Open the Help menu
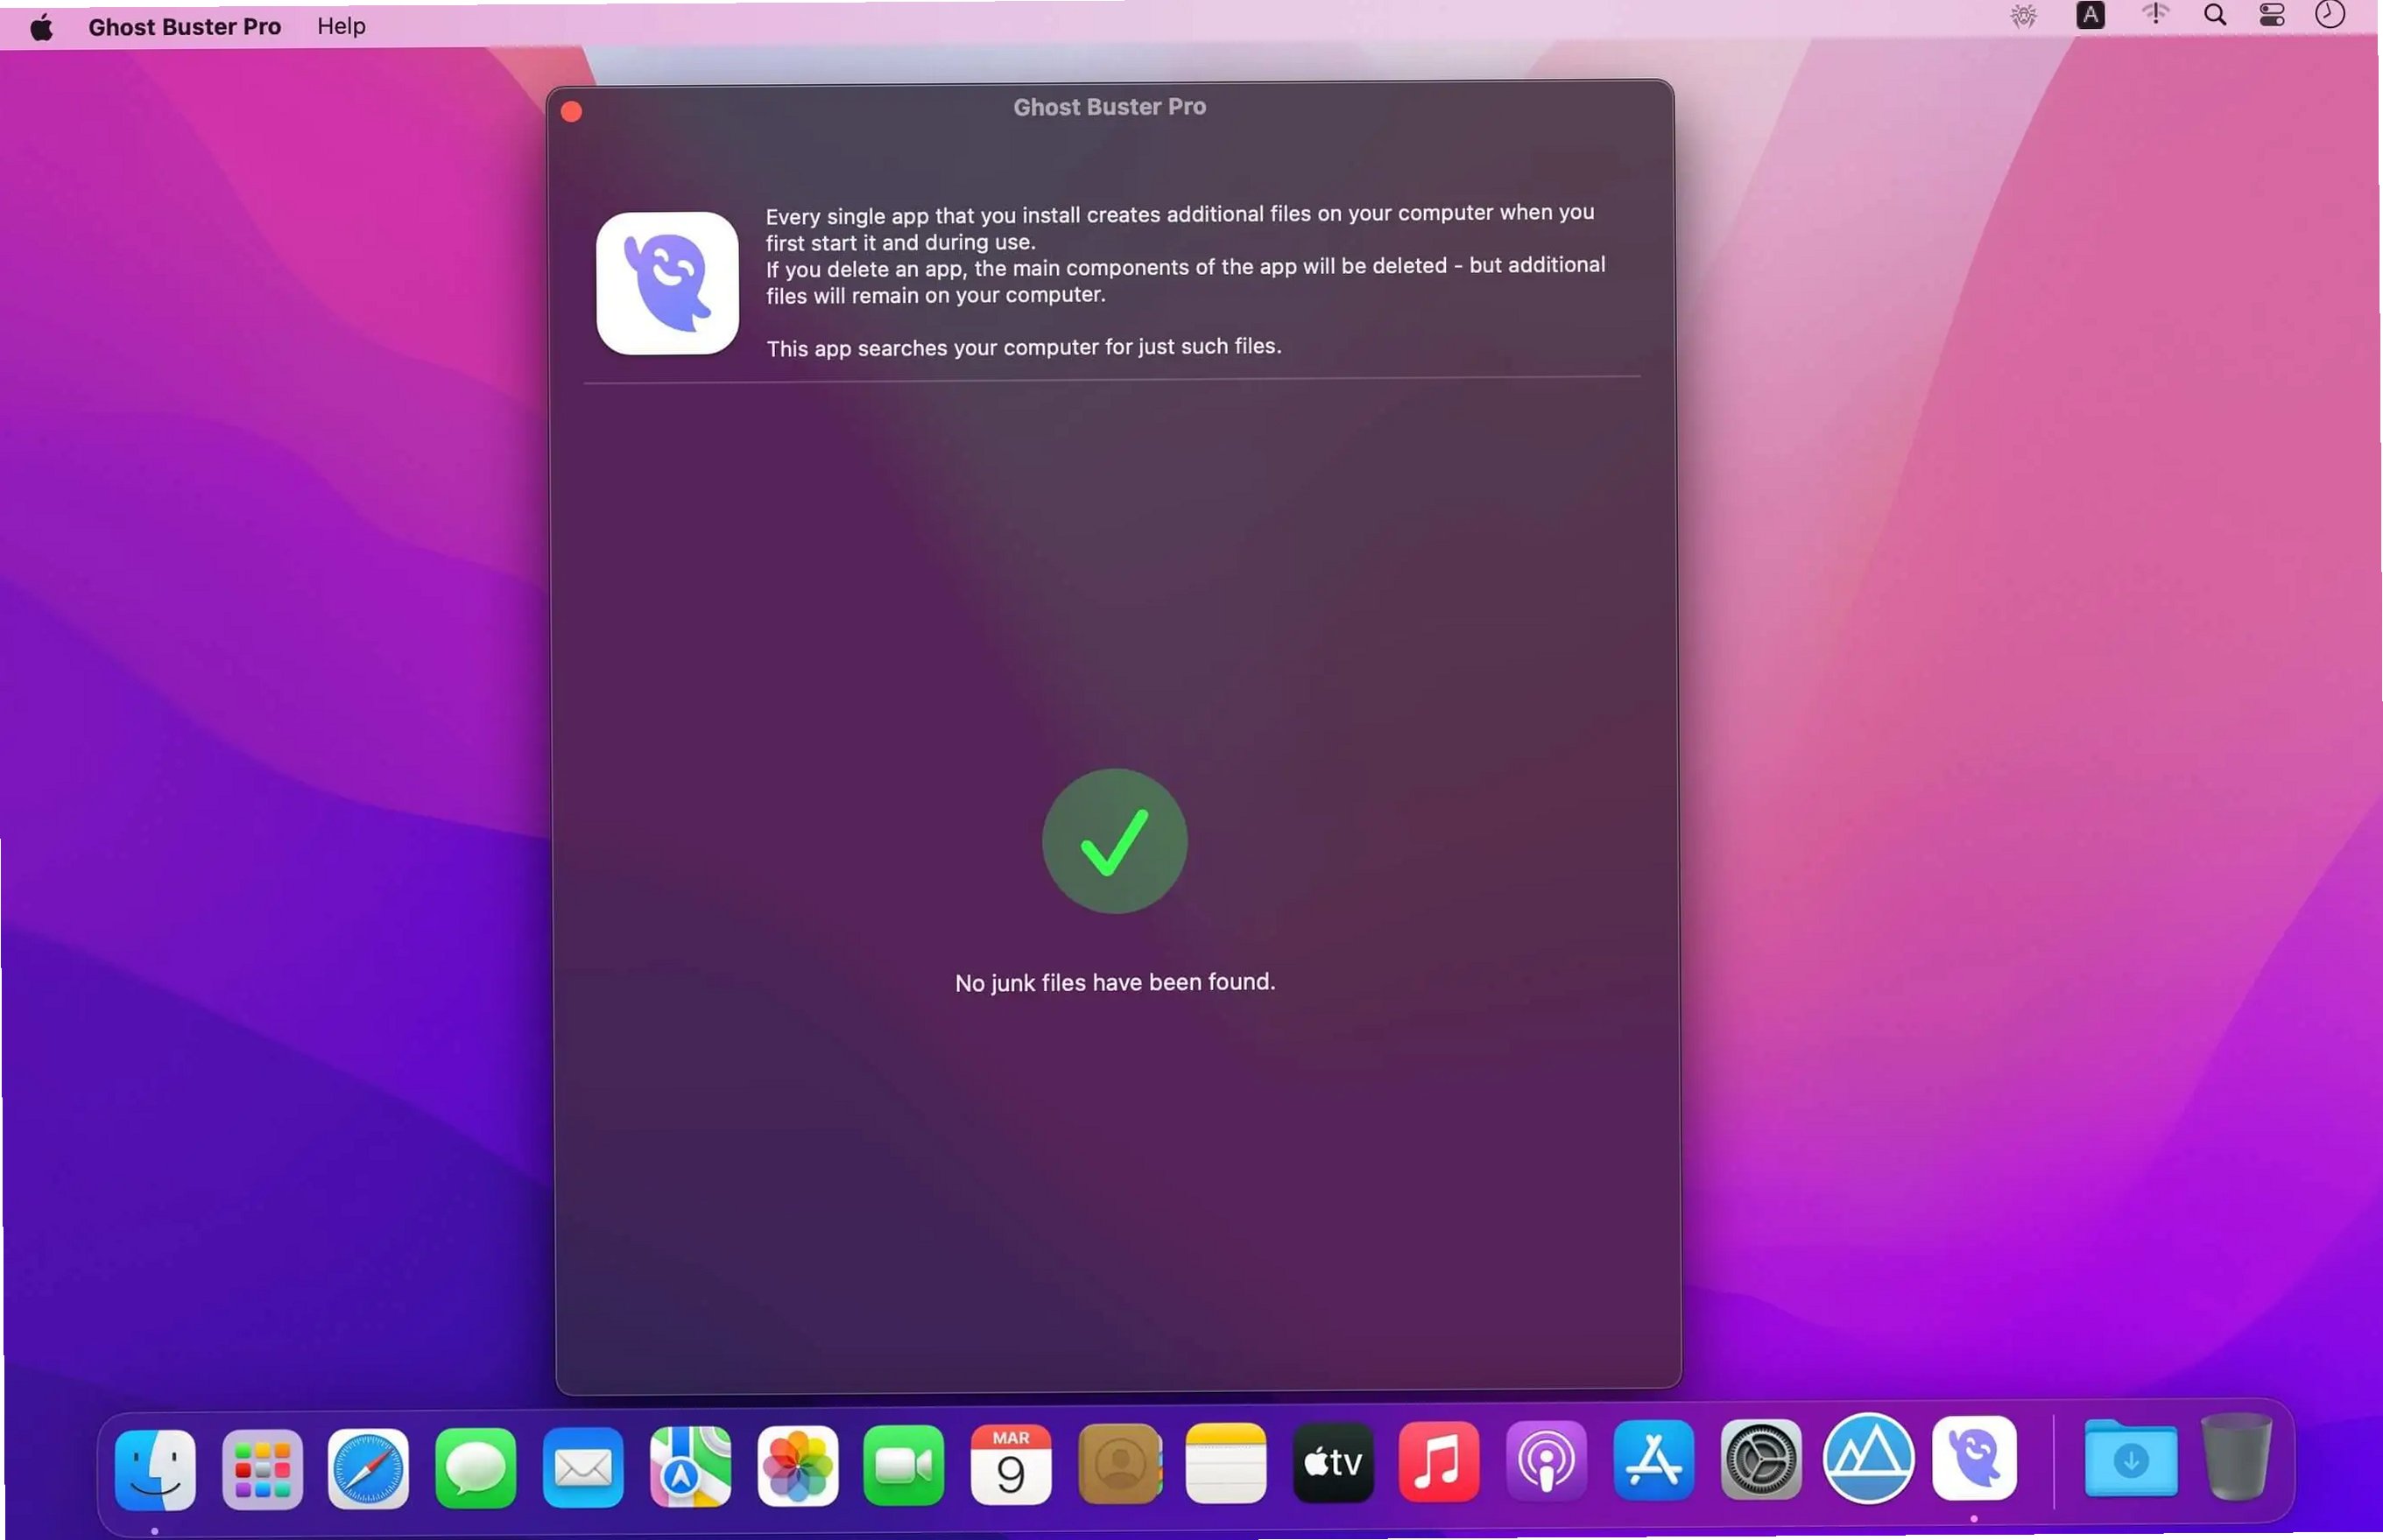Image resolution: width=2383 pixels, height=1540 pixels. coord(341,26)
